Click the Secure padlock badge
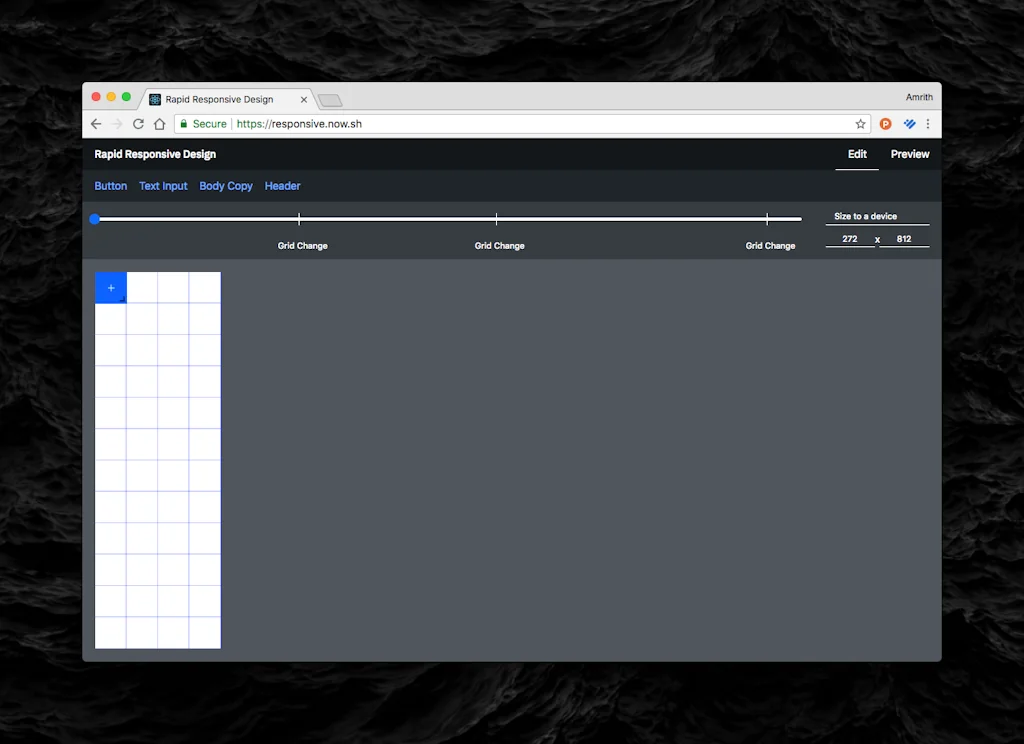The image size is (1024, 744). (202, 123)
